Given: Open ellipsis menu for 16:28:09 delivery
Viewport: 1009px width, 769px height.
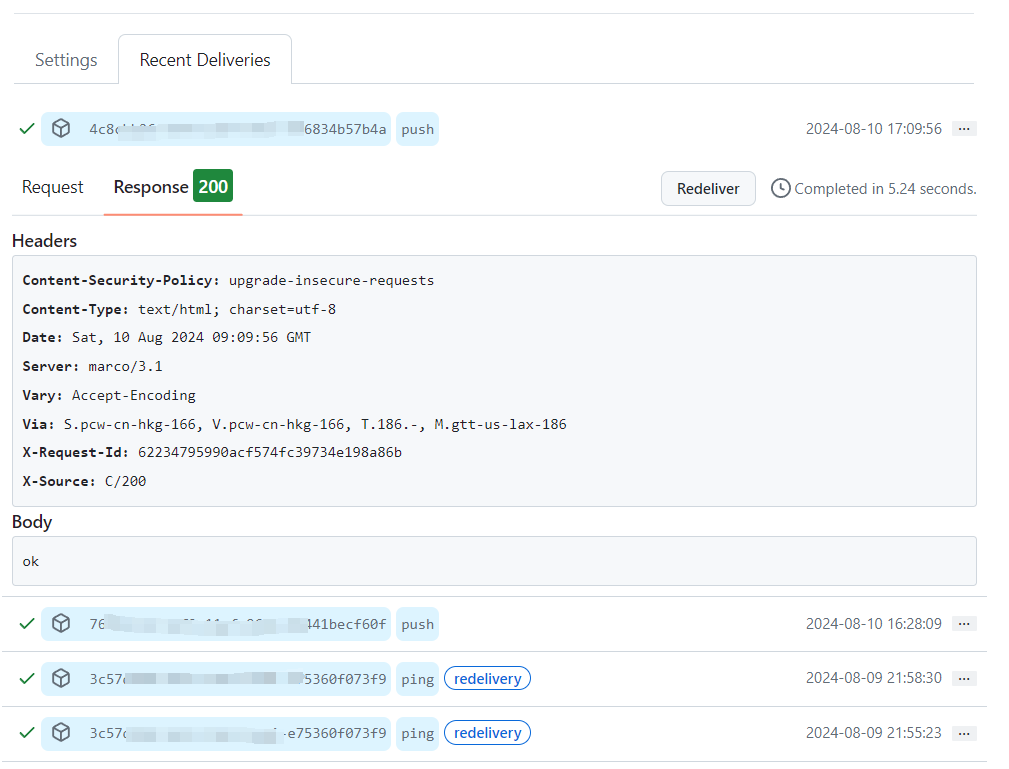Looking at the screenshot, I should 964,624.
